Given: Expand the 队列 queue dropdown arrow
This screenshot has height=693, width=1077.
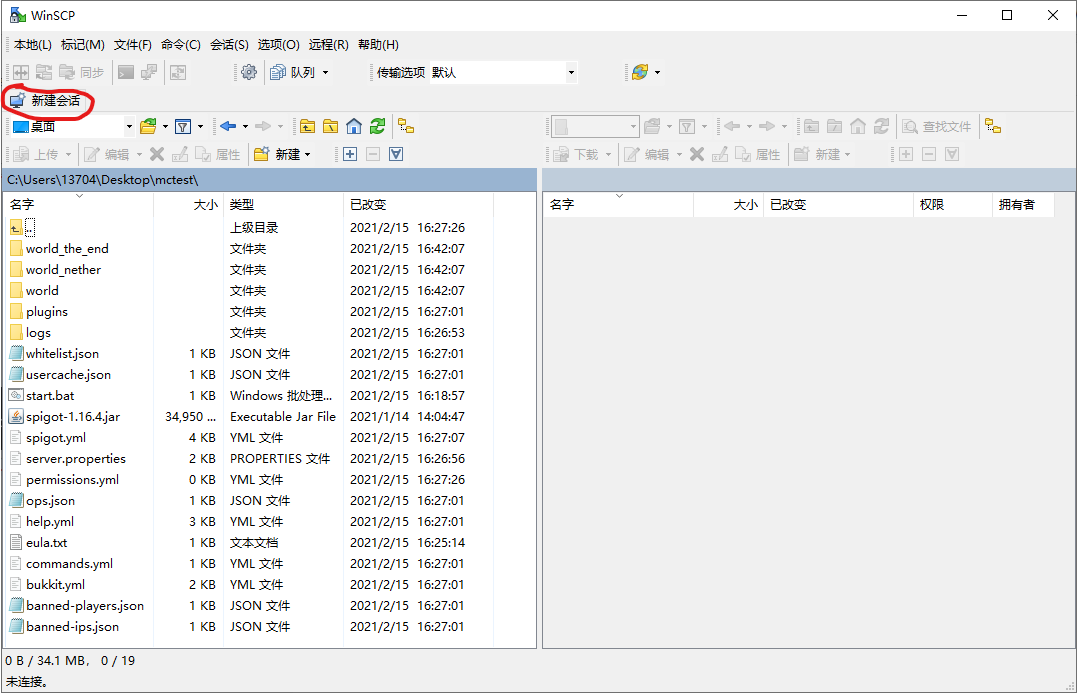Looking at the screenshot, I should tap(326, 72).
